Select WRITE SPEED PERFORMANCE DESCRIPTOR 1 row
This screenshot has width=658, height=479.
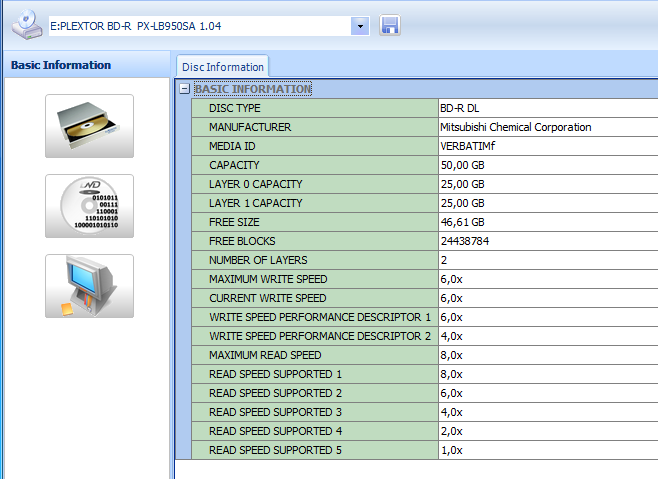425,317
